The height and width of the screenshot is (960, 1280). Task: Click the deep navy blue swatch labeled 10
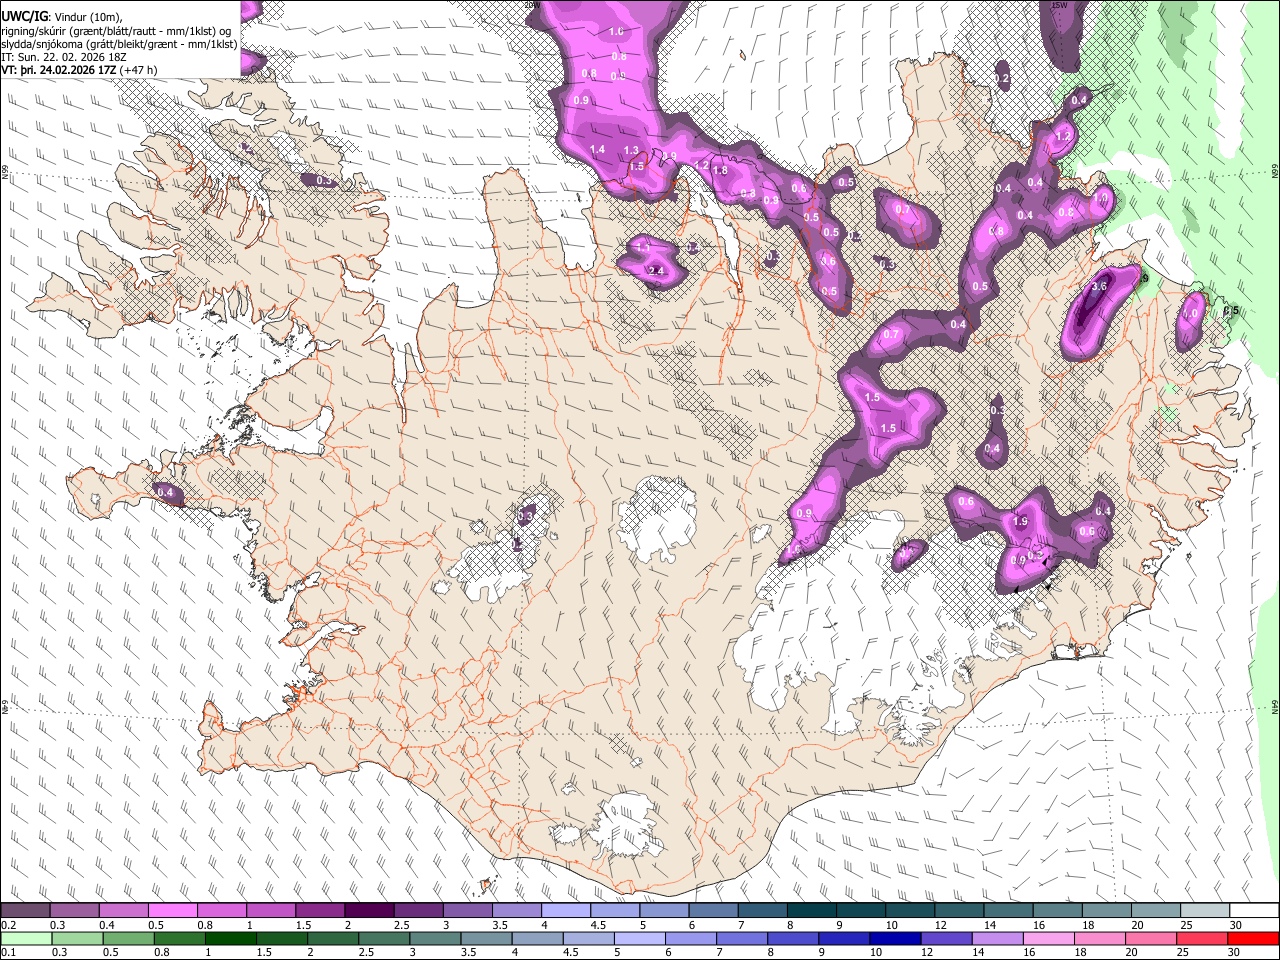894,939
